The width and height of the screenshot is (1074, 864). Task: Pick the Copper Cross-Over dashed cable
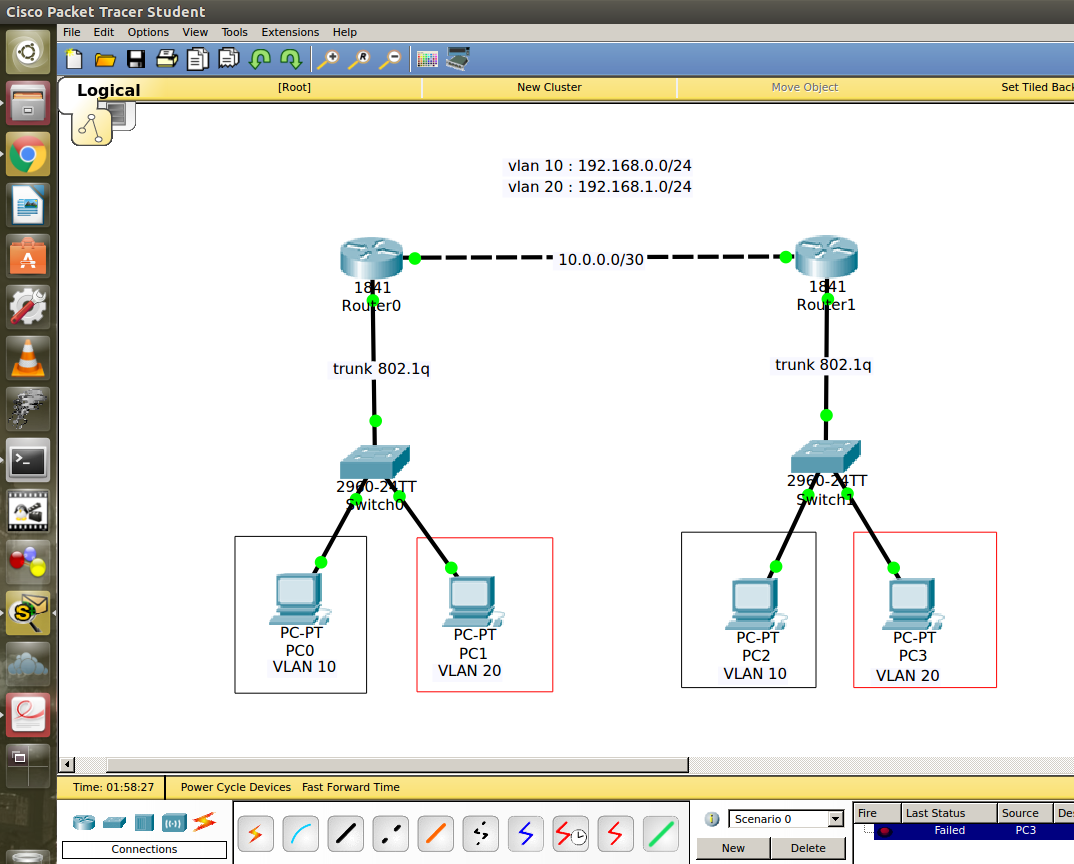tap(390, 834)
